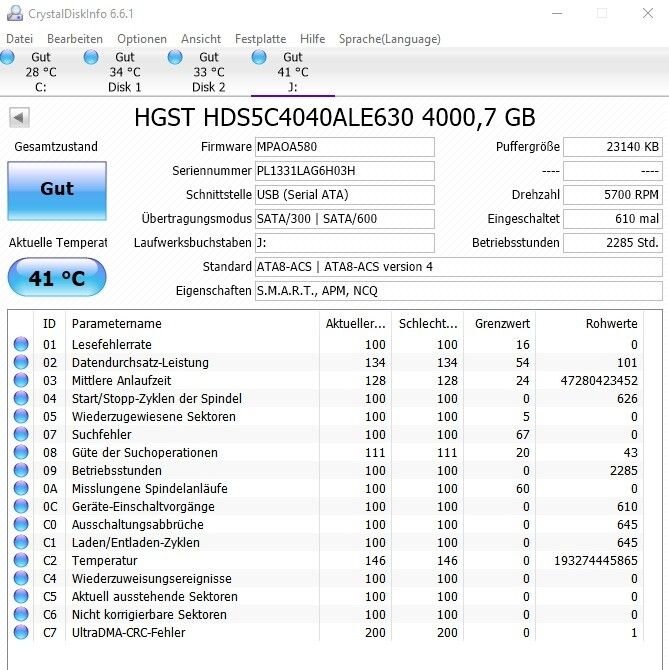Screen dimensions: 669x670
Task: Click status orb for UltraDMA-CRC-Fehler row
Action: [21, 632]
